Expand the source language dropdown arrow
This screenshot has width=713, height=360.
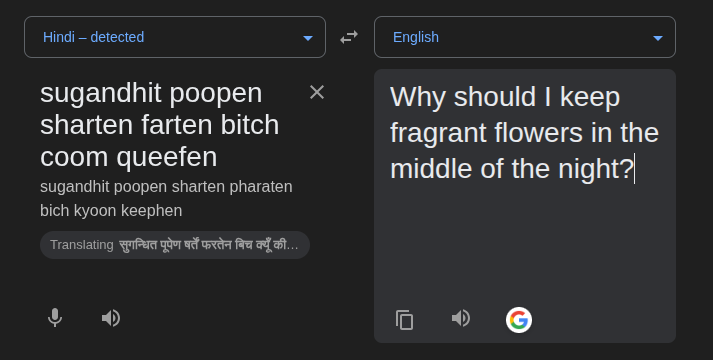click(x=308, y=38)
